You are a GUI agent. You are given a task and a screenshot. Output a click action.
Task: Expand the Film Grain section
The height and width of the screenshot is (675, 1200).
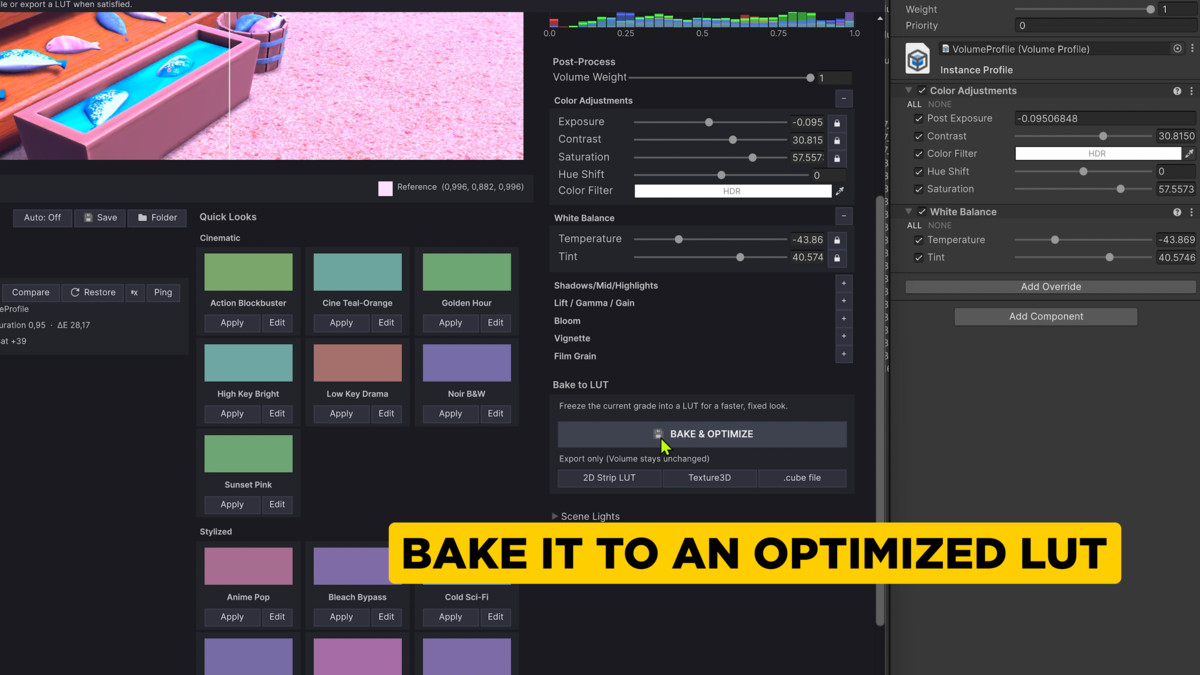(x=844, y=355)
